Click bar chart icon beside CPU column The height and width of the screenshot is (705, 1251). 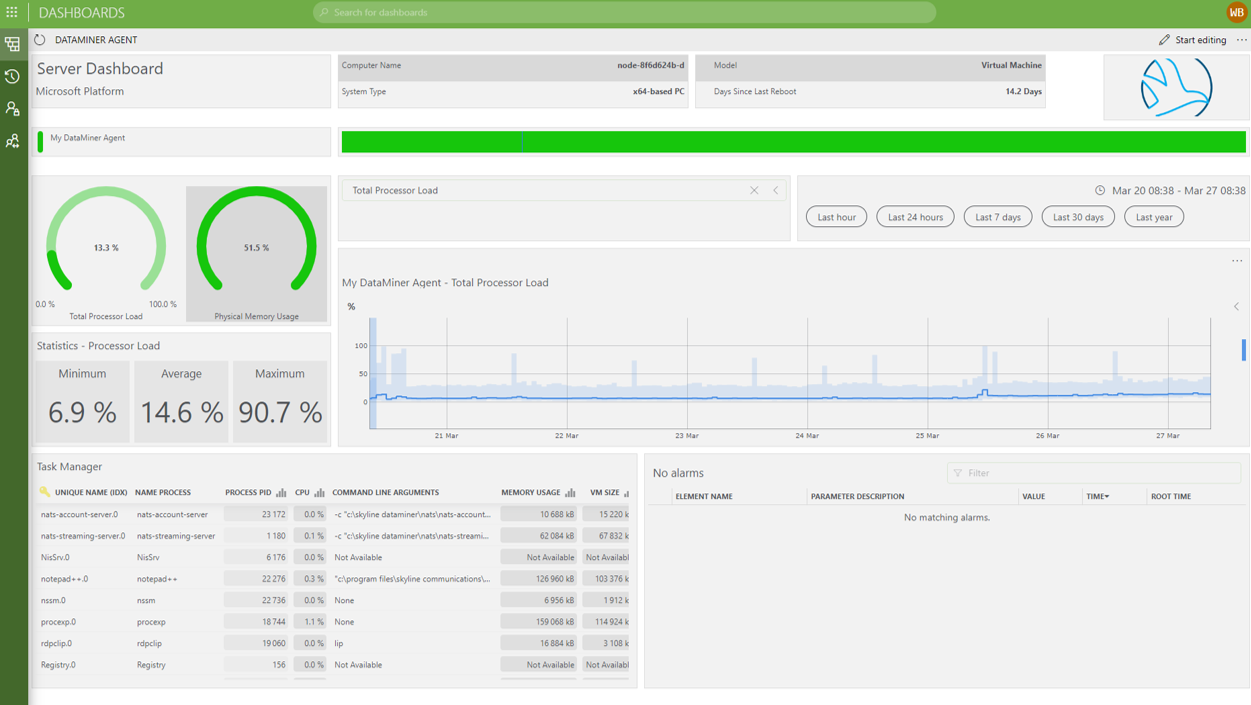[319, 492]
